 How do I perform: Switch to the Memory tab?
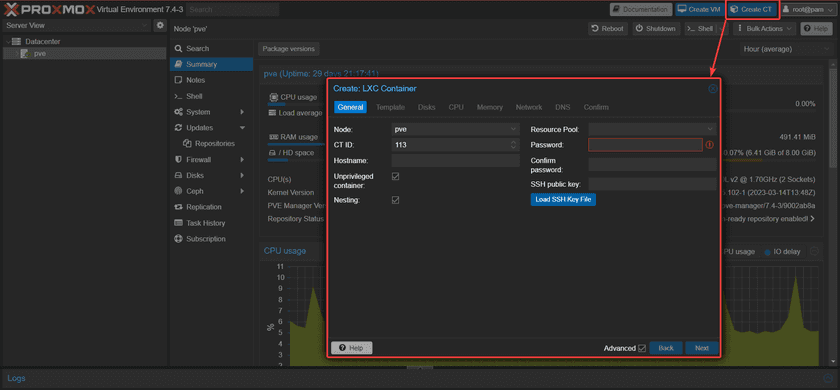coord(490,107)
